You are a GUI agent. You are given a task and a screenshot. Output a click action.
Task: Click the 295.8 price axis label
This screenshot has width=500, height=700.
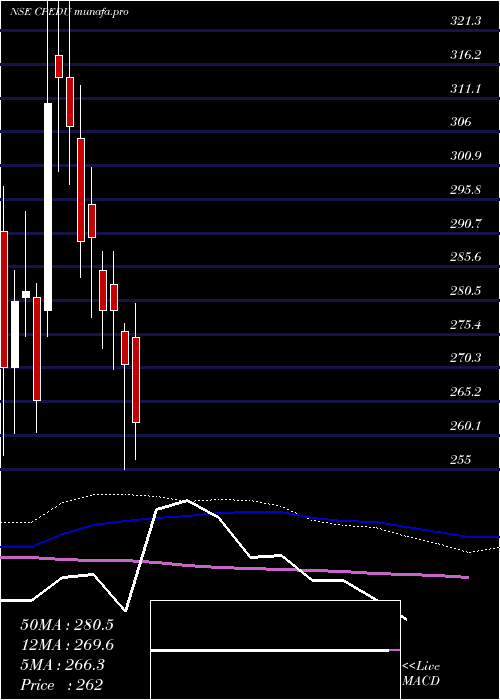click(x=466, y=190)
